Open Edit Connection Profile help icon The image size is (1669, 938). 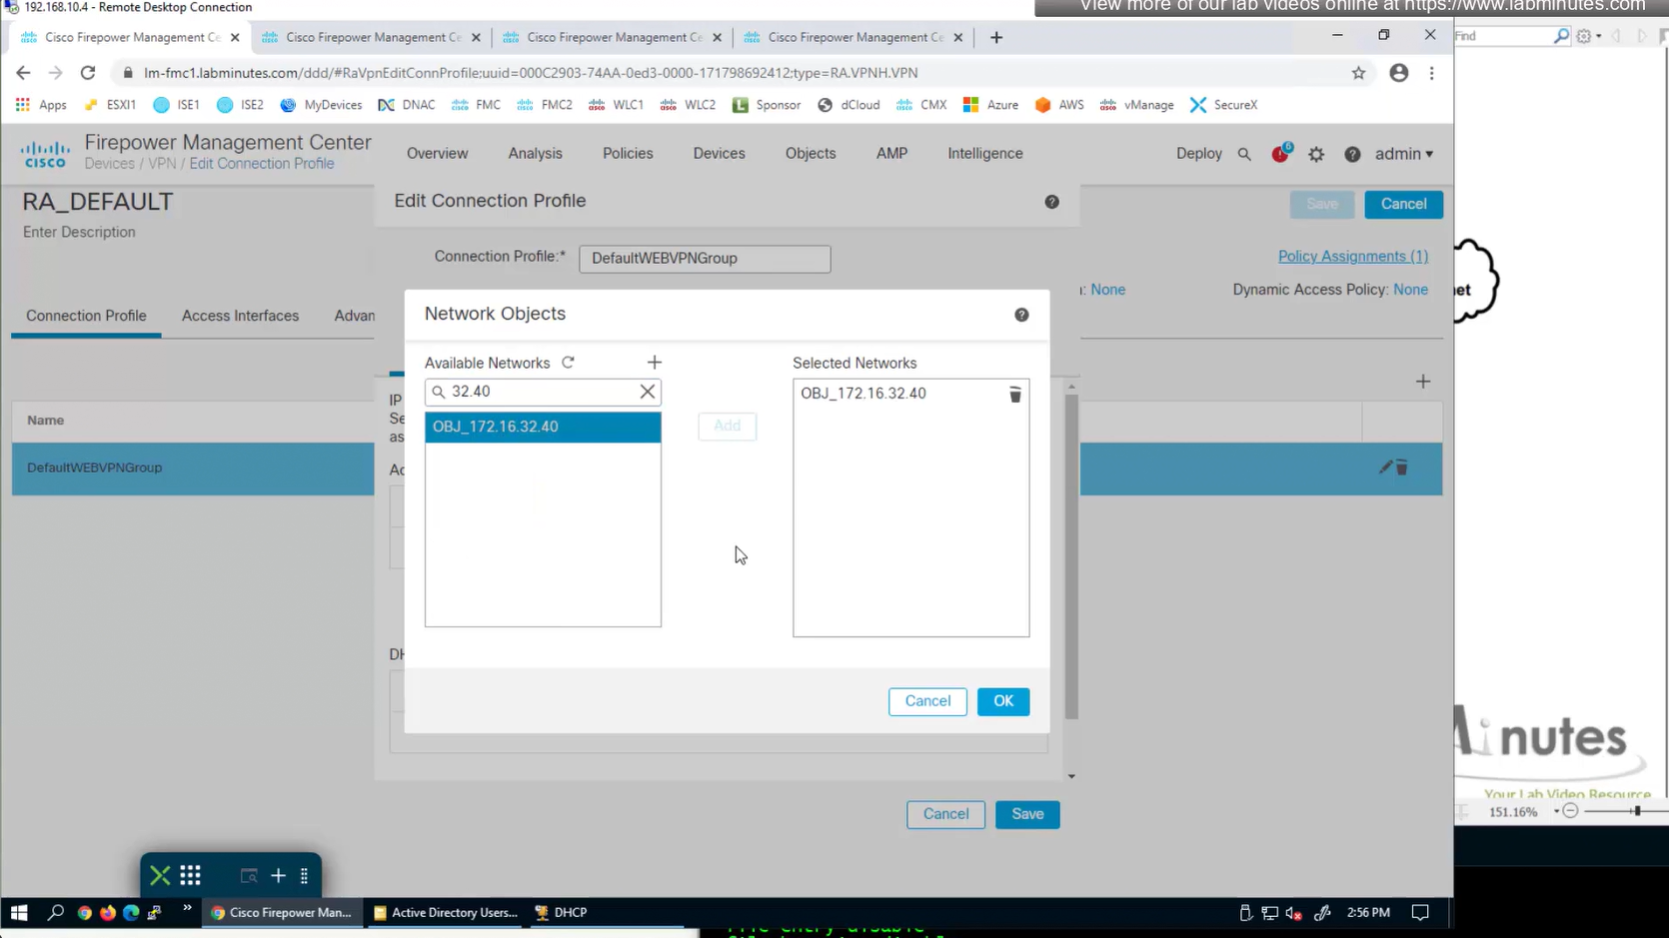1051,202
